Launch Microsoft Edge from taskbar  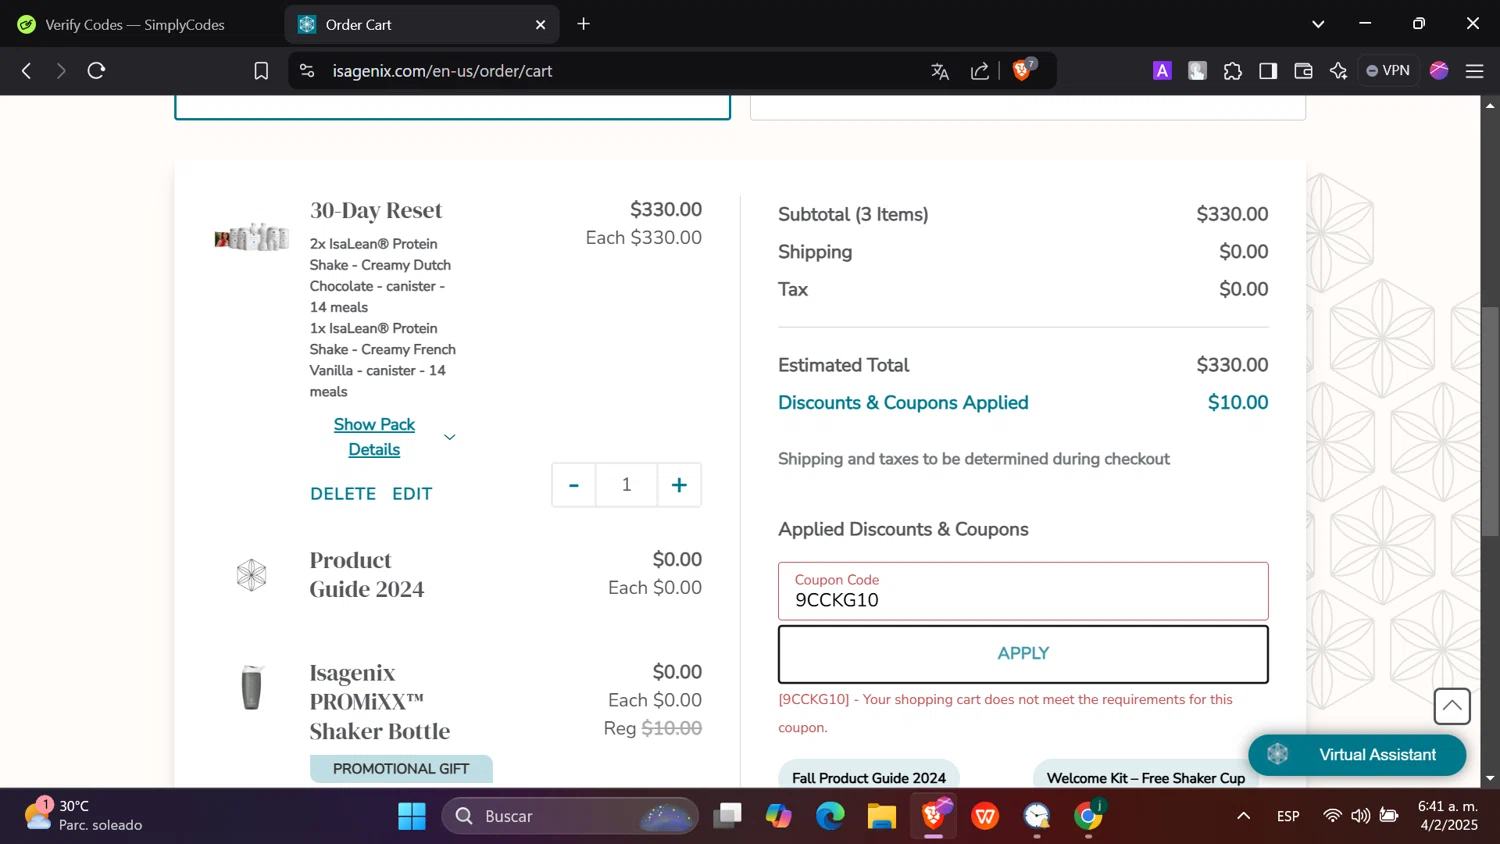(x=830, y=817)
